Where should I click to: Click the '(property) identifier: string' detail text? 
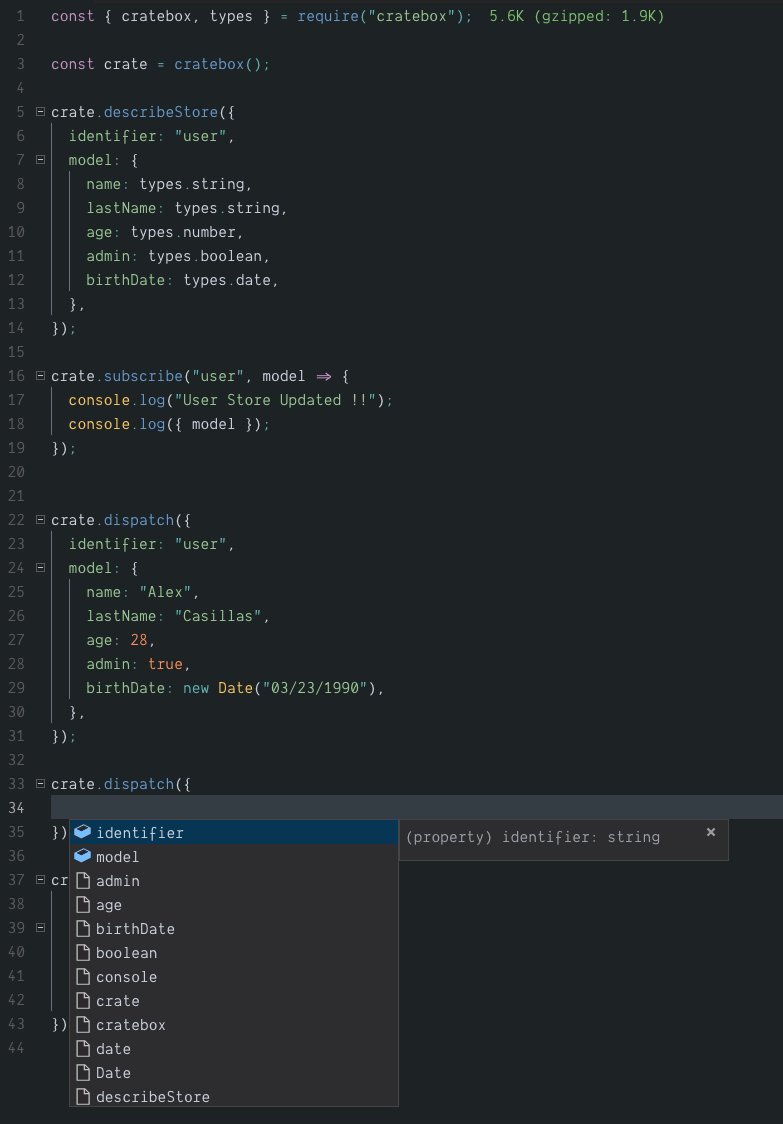[533, 837]
